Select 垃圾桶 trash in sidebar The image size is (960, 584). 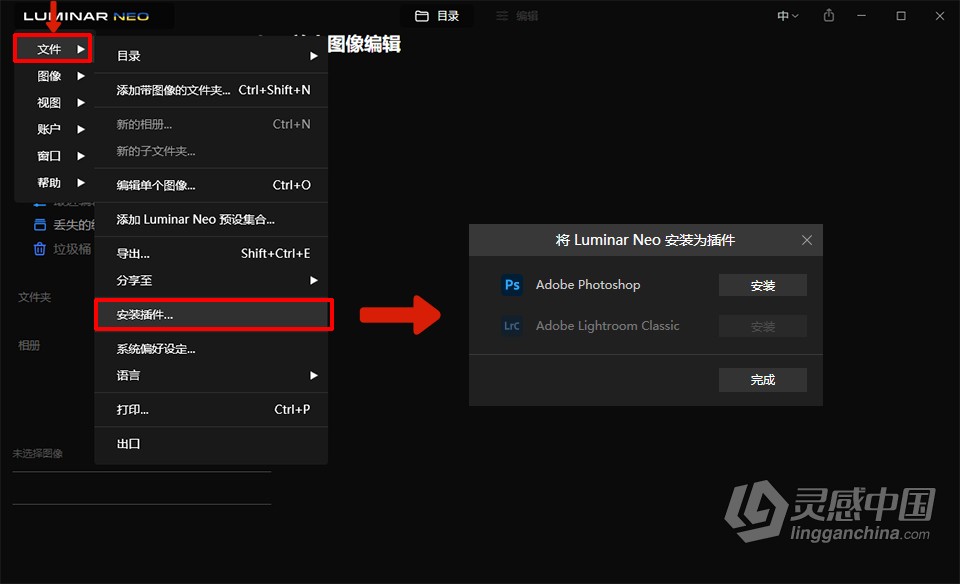point(62,249)
